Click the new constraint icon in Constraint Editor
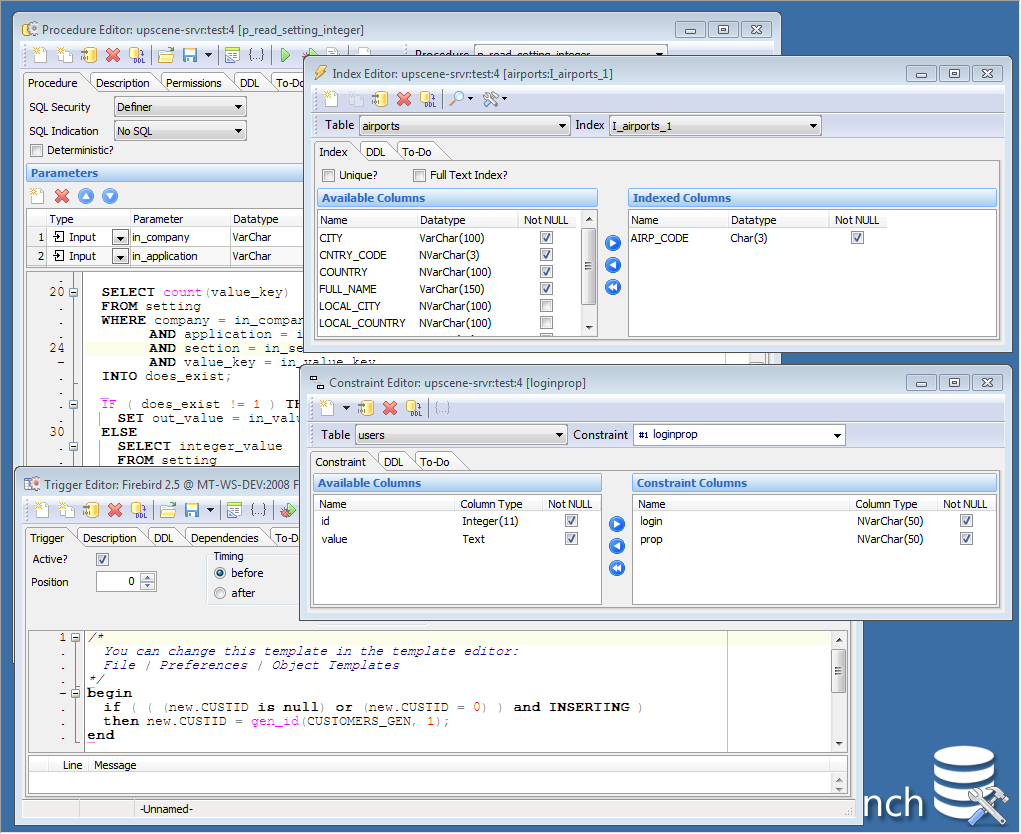This screenshot has height=834, width=1021. pos(327,408)
